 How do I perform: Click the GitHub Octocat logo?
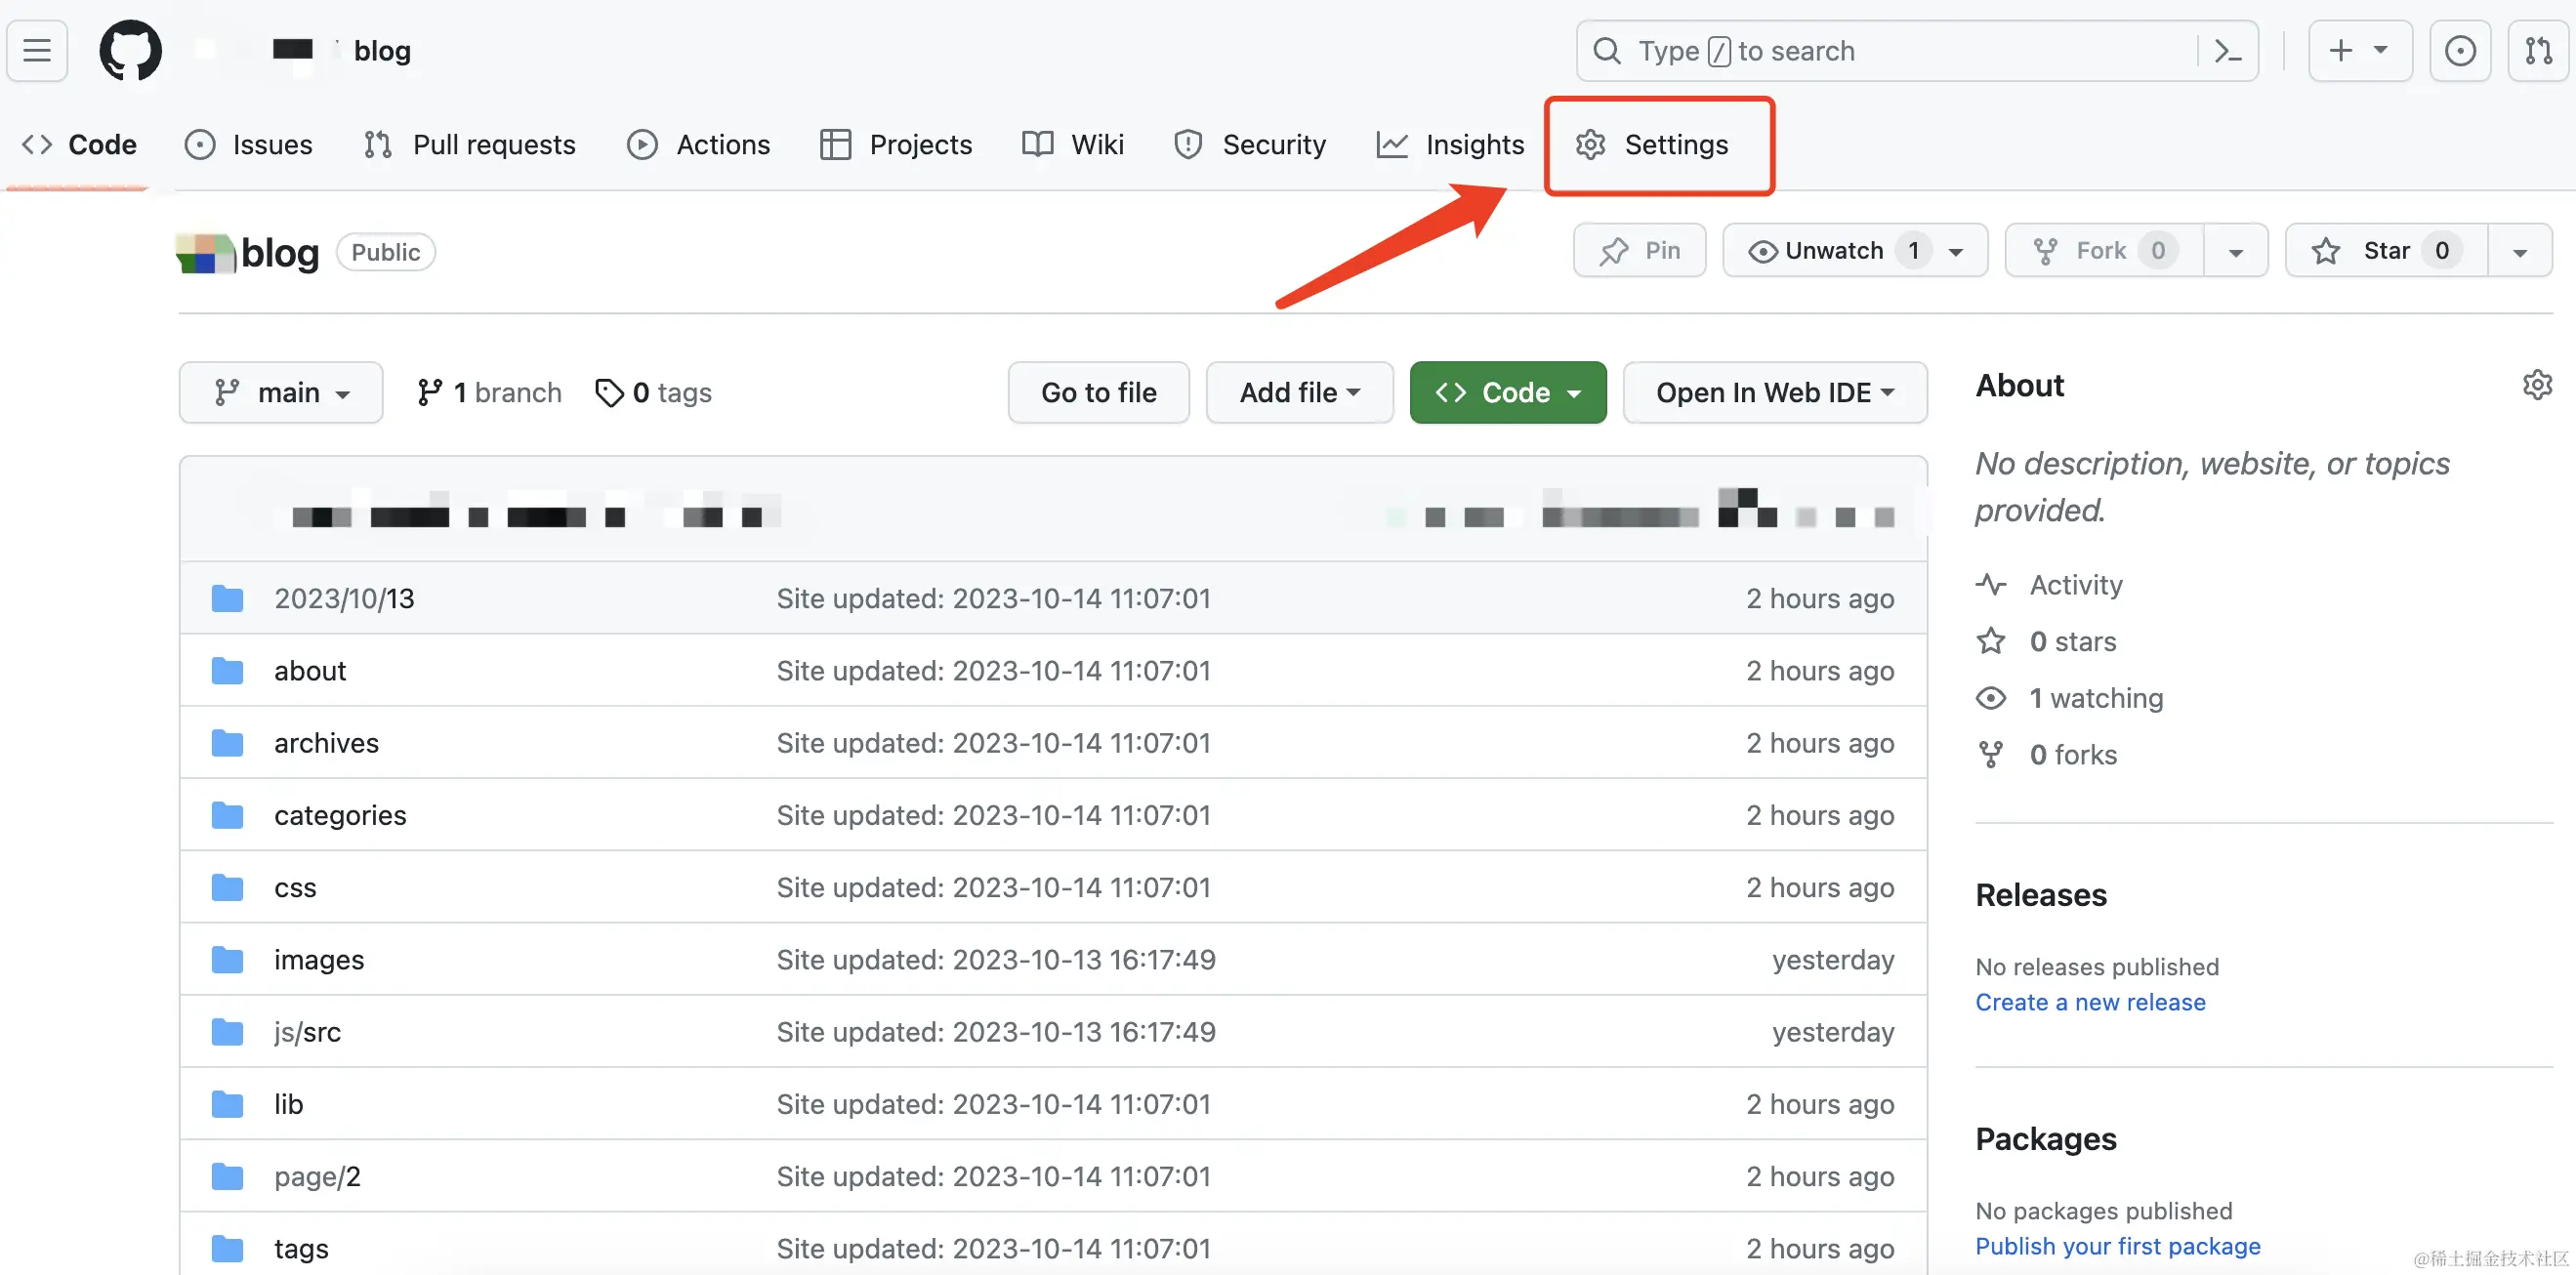point(130,50)
